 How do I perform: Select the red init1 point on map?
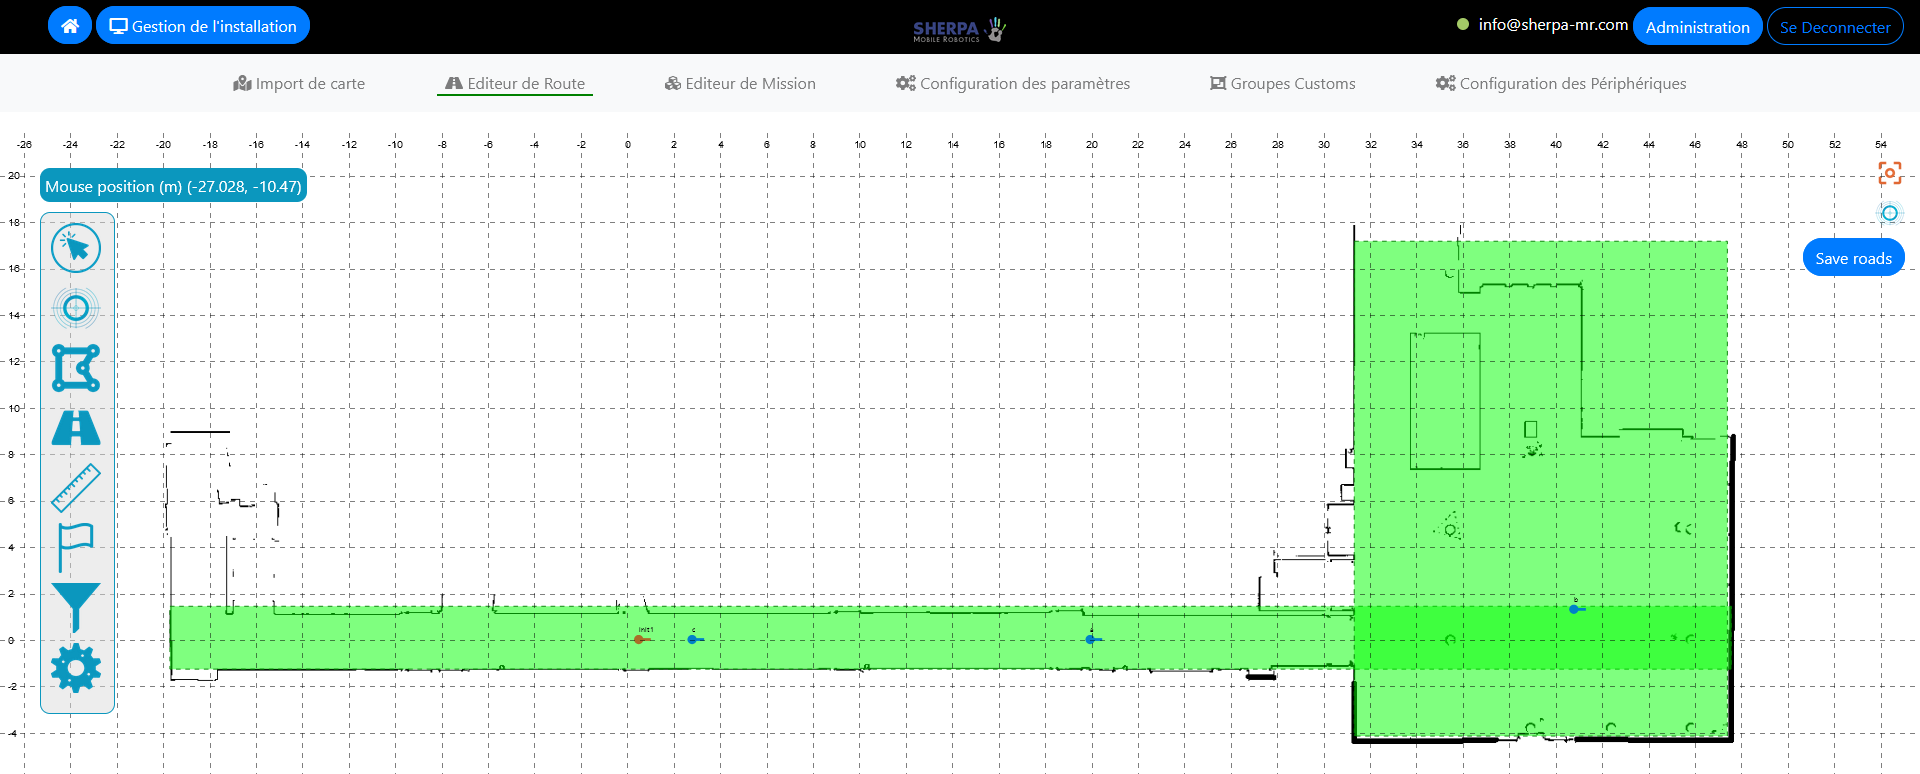pos(639,639)
